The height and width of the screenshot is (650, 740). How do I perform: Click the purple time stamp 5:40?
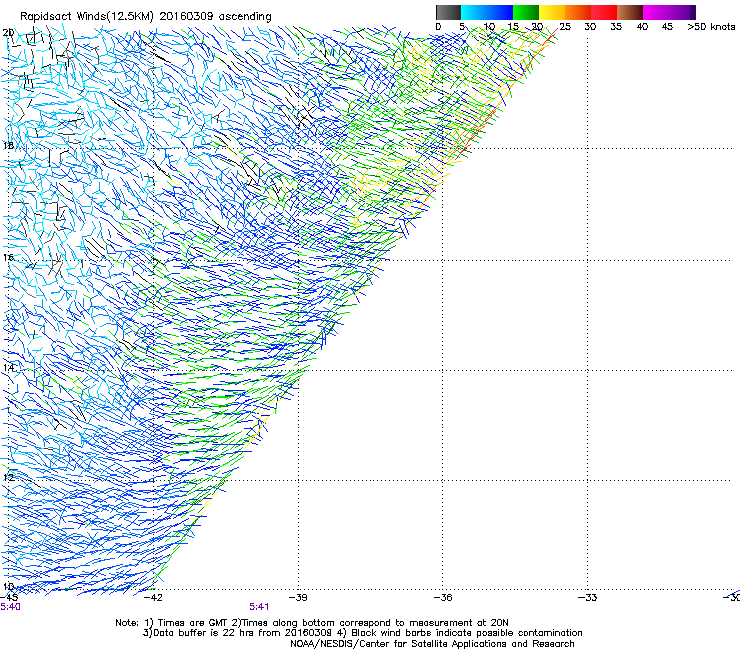(10, 607)
